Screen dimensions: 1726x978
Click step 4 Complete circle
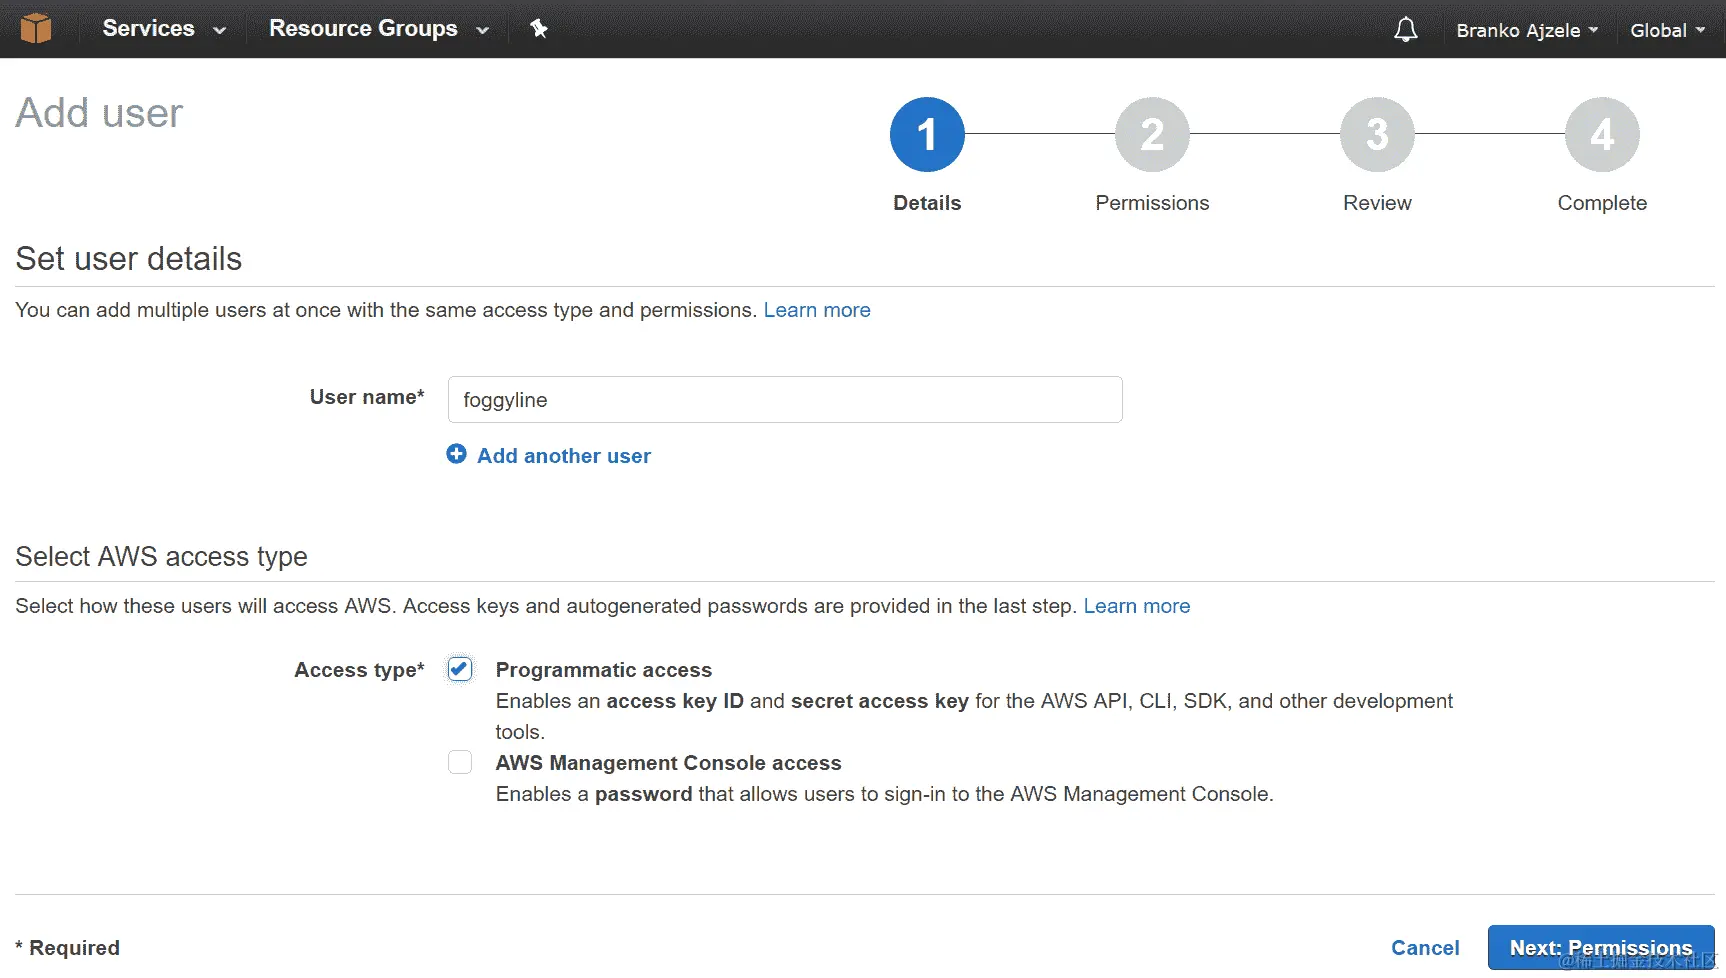click(1601, 134)
